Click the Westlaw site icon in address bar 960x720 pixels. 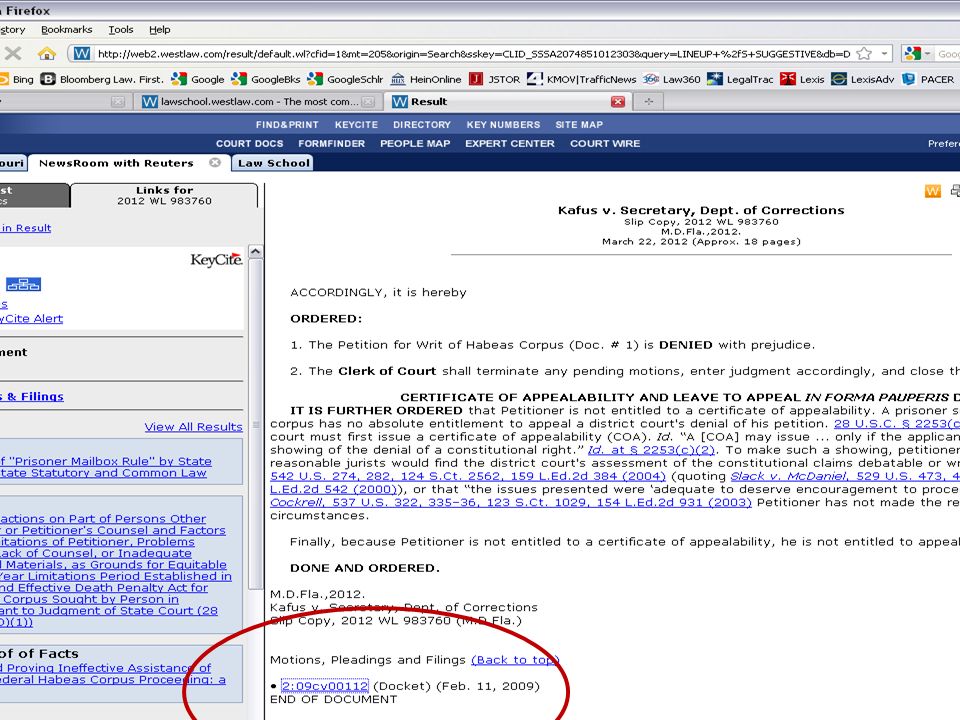pyautogui.click(x=82, y=54)
